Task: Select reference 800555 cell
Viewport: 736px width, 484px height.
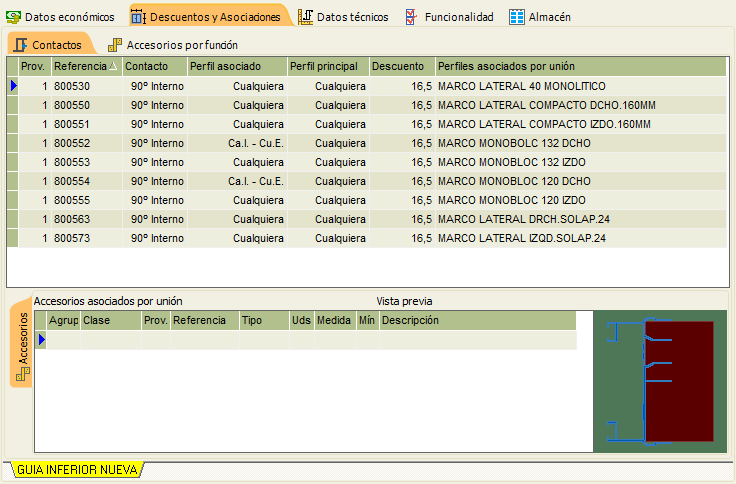Action: (86, 200)
